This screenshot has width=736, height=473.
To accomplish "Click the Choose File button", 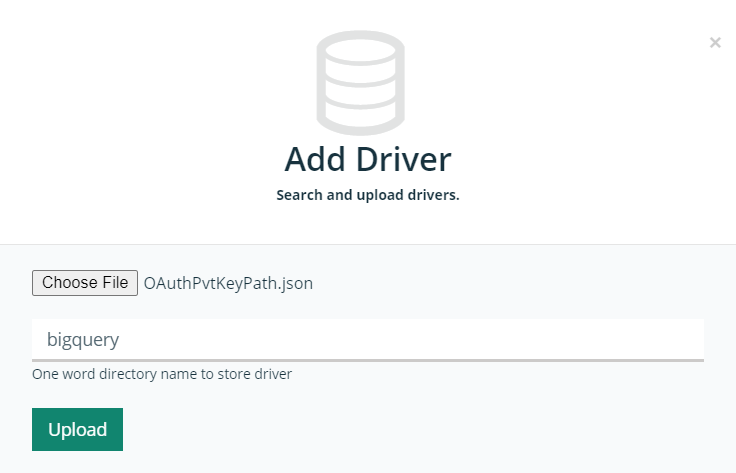I will [85, 283].
